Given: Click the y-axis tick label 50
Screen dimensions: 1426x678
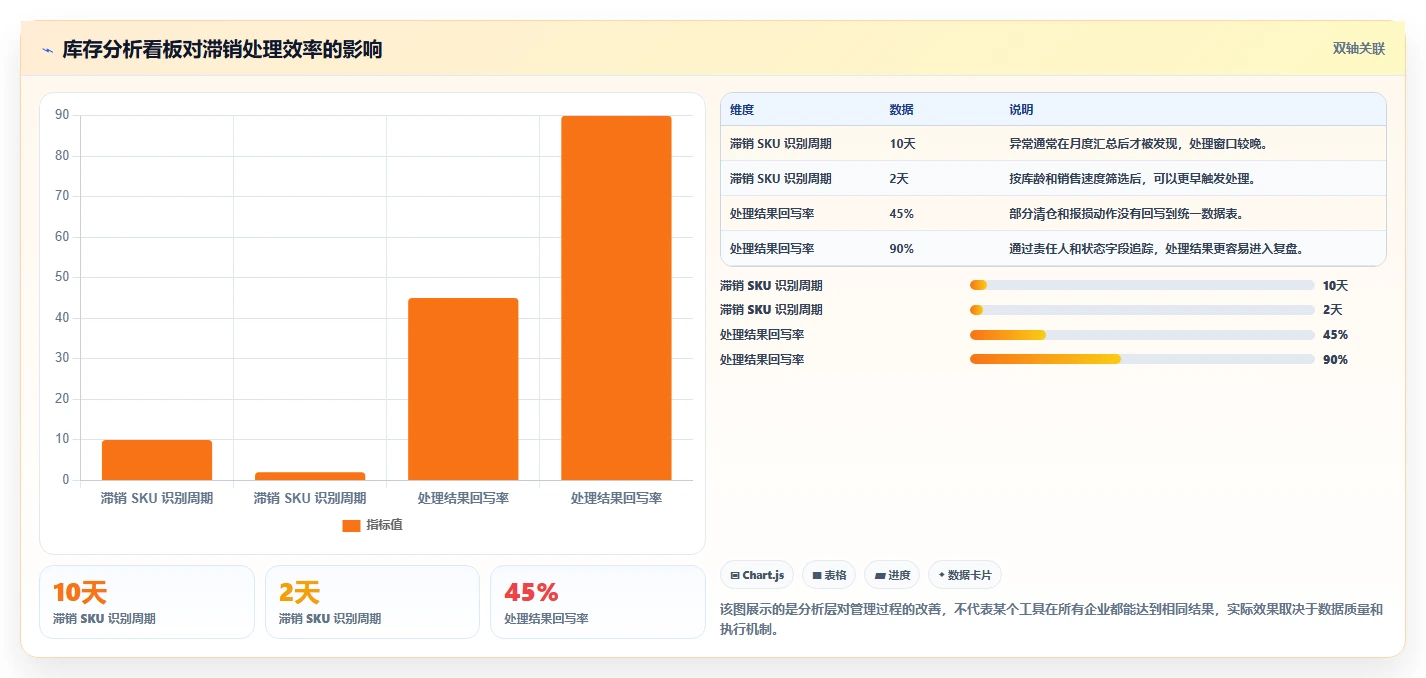Looking at the screenshot, I should tap(62, 278).
